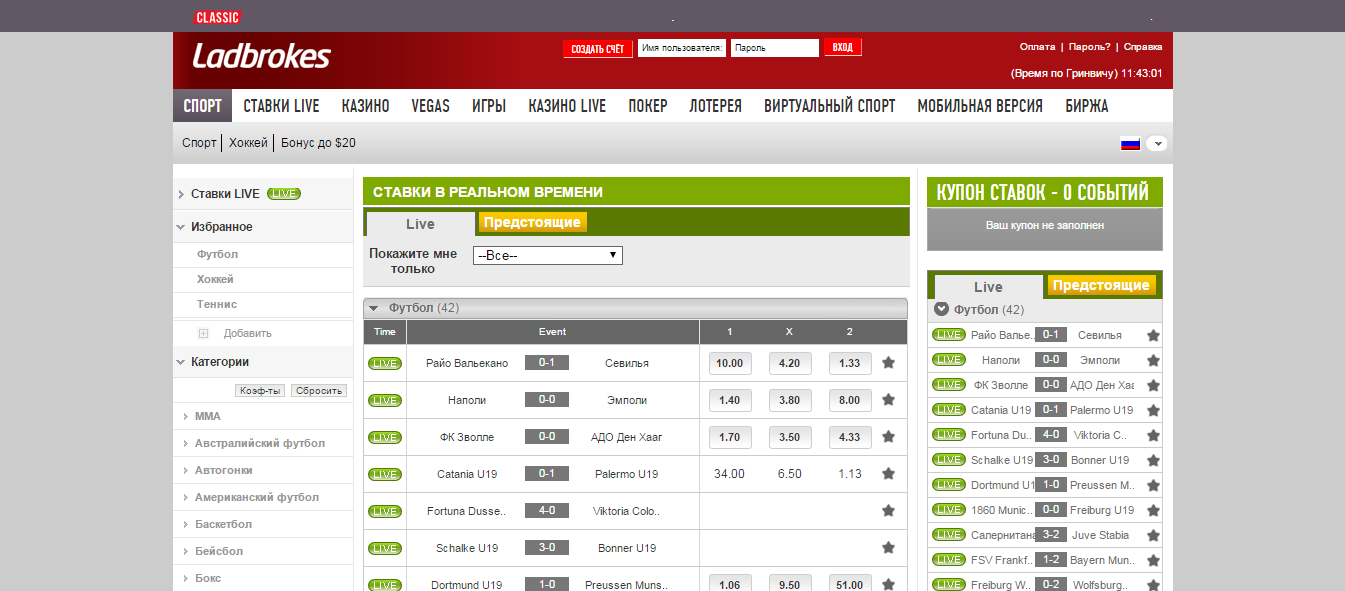Click the ВХОД login button
Screen dimensions: 1345x591
pos(843,47)
